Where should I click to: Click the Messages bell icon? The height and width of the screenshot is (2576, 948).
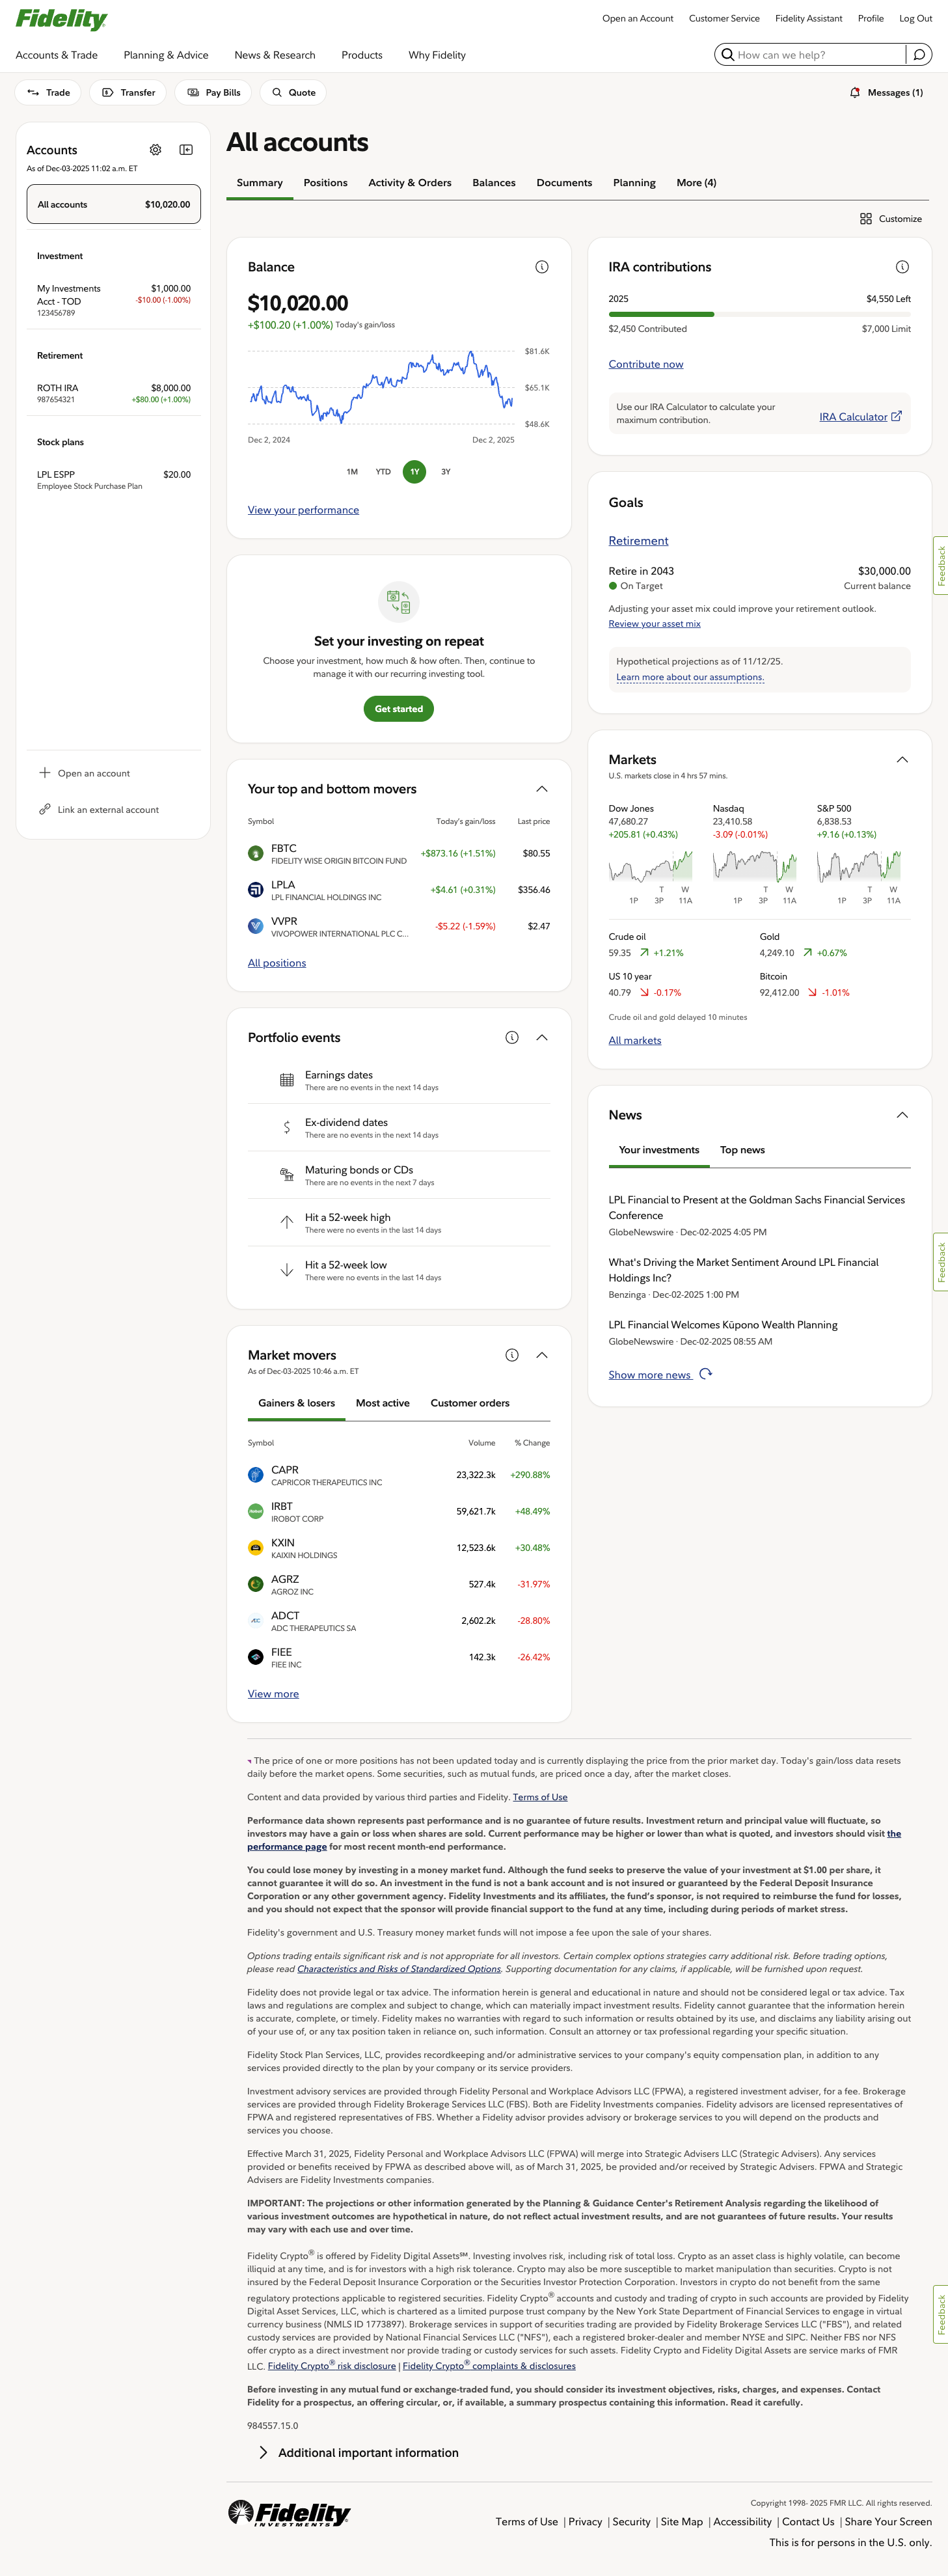click(x=855, y=93)
